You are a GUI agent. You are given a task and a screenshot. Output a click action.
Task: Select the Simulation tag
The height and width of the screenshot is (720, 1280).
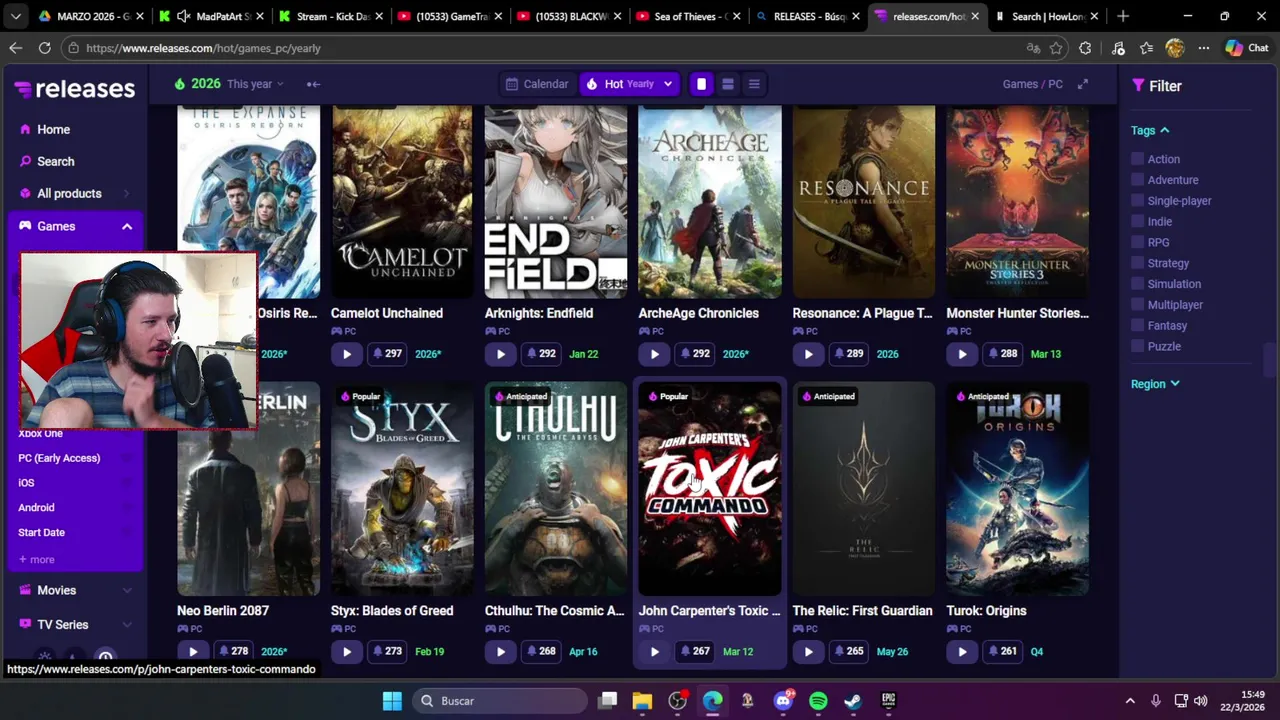point(1137,284)
